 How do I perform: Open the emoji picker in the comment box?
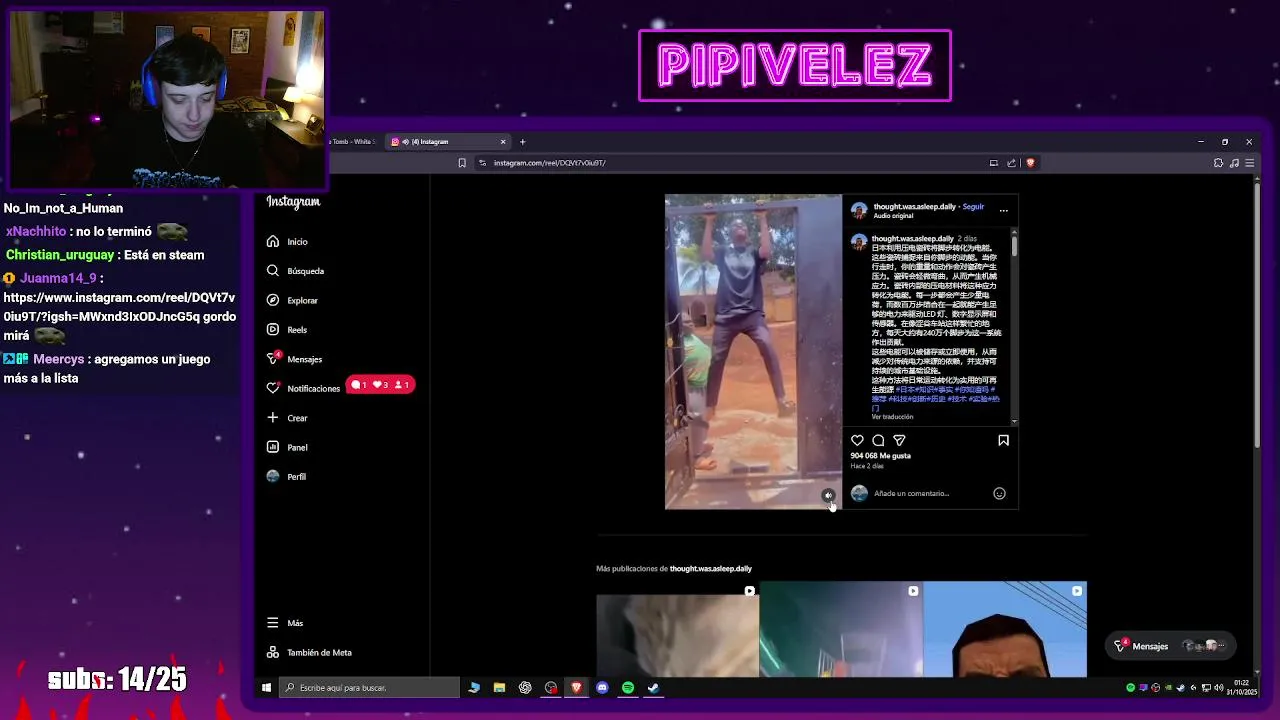pos(999,493)
